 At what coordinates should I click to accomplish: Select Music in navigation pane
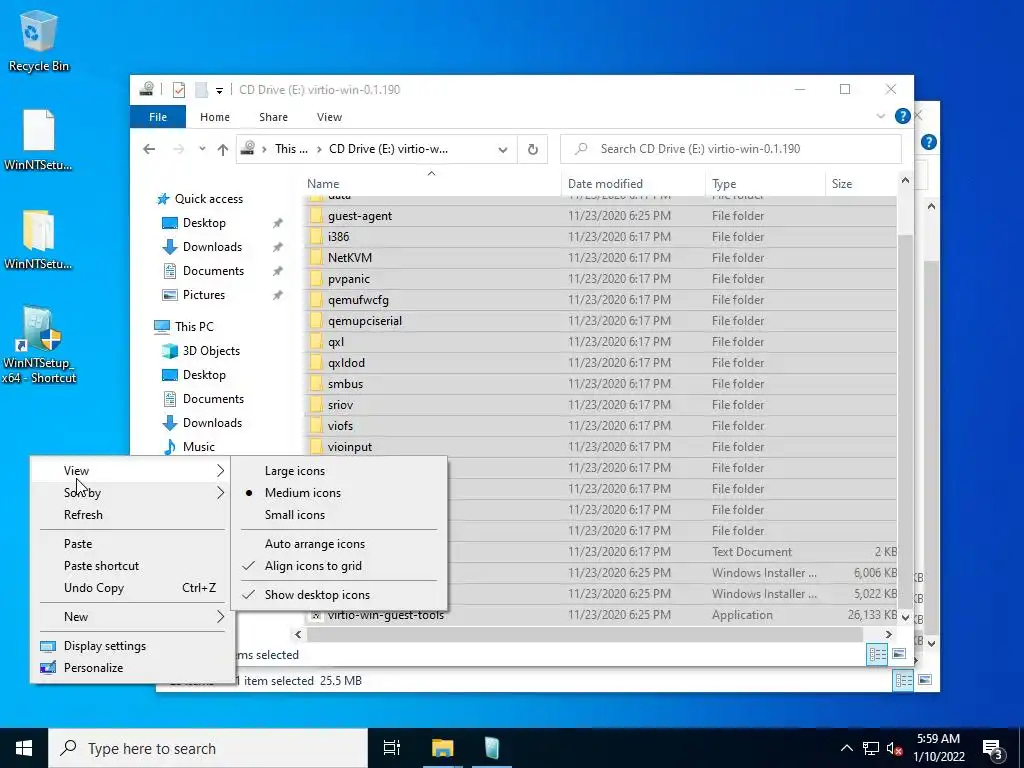pos(199,447)
